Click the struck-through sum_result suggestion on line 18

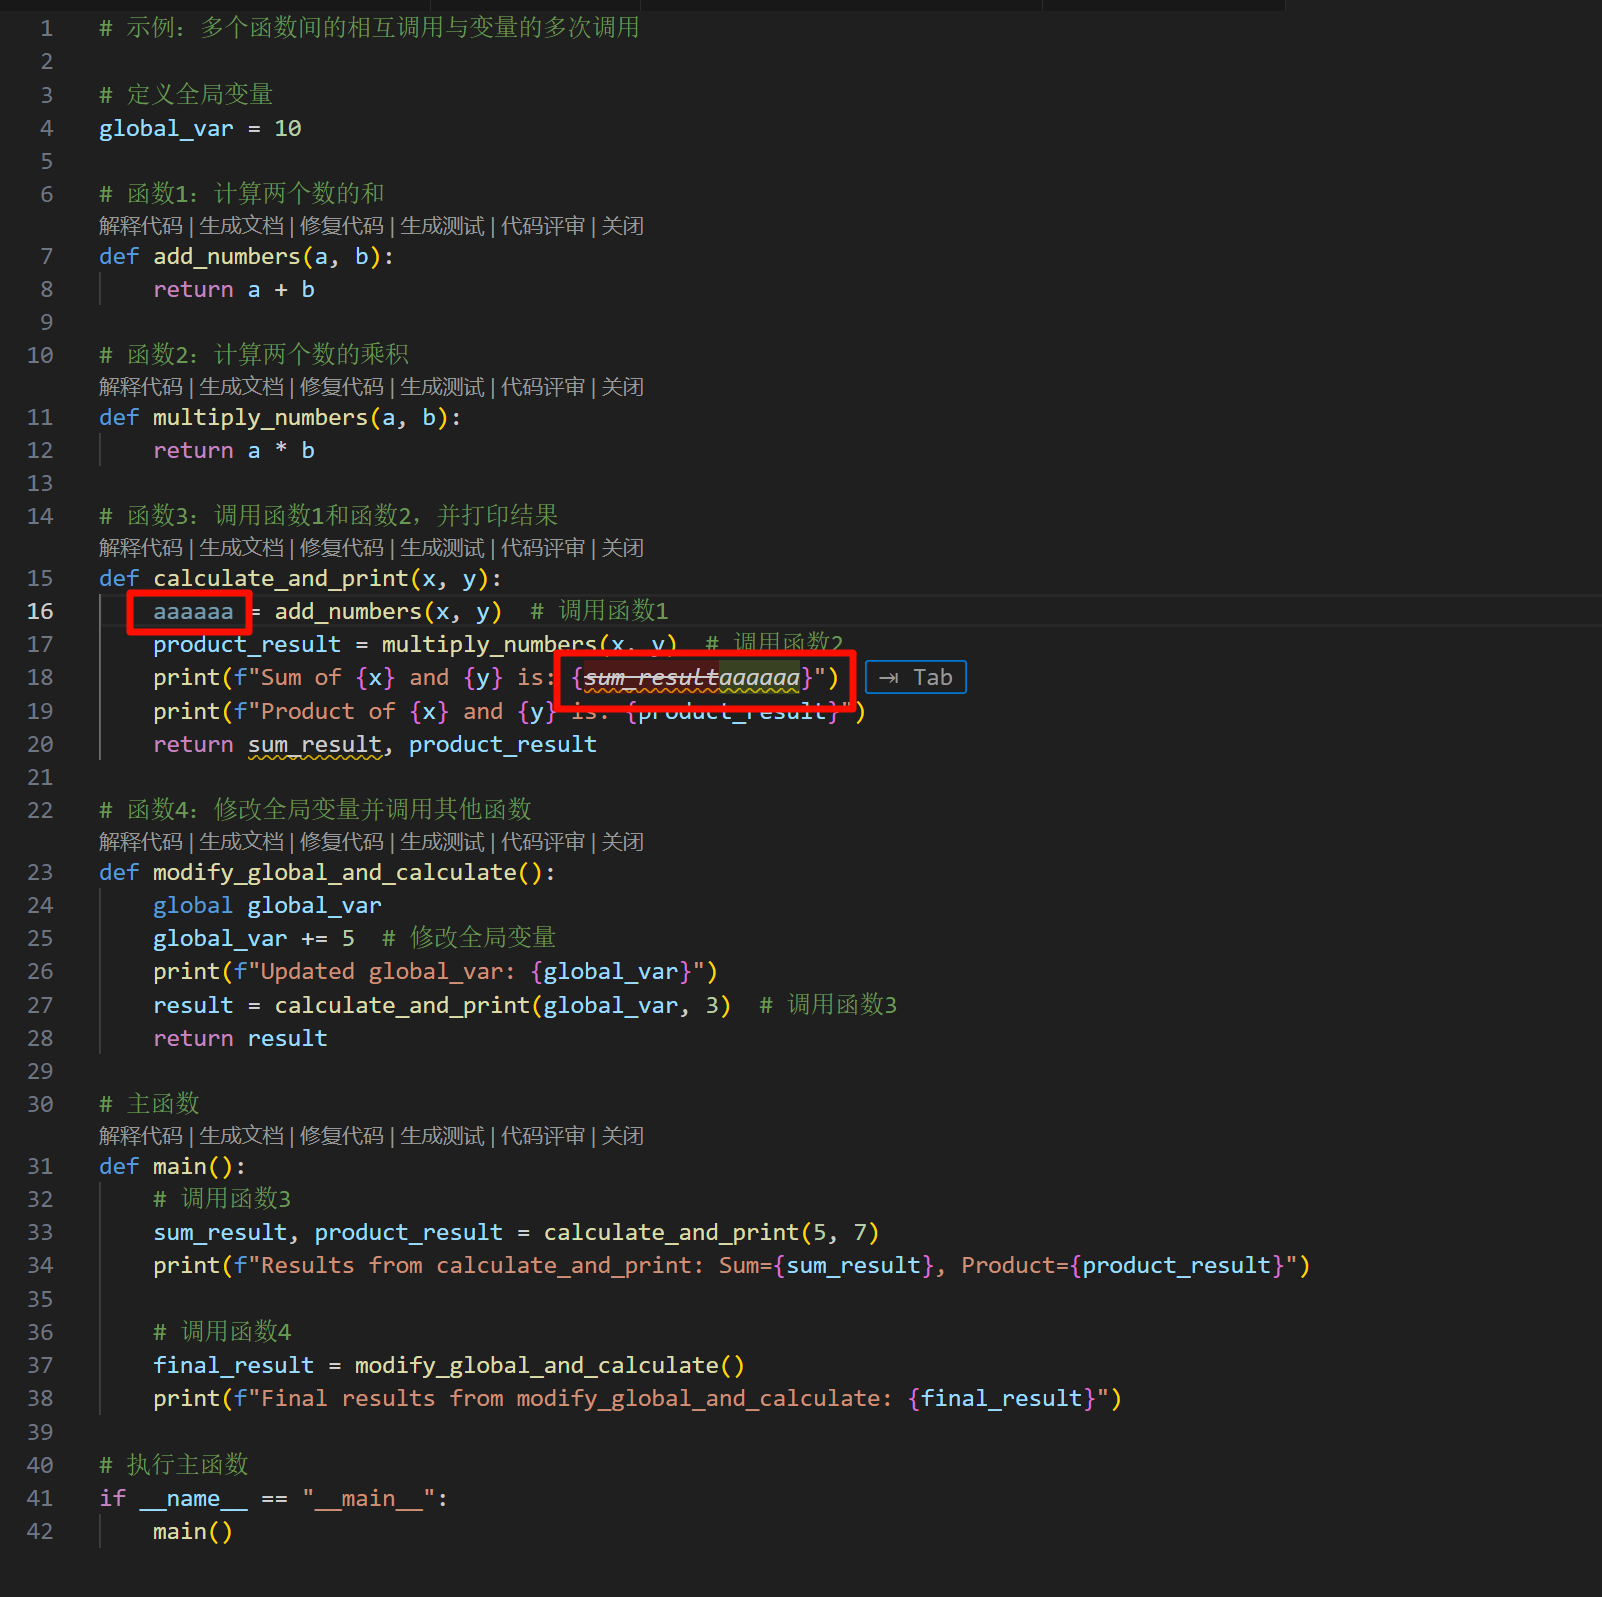[650, 678]
